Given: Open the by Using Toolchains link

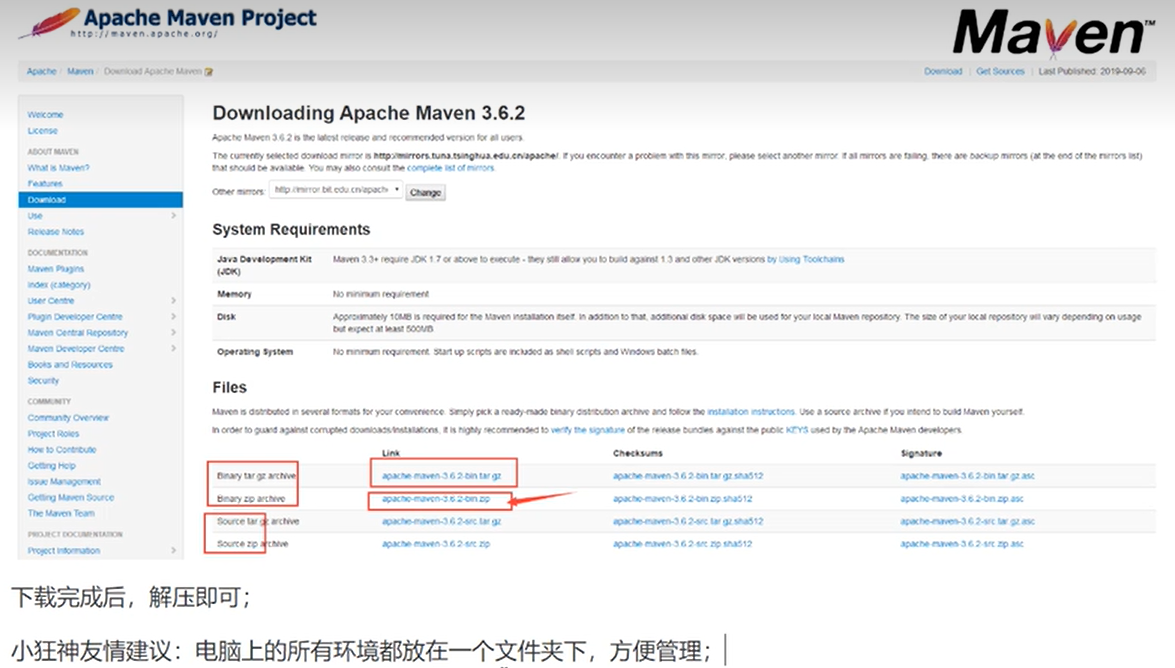Looking at the screenshot, I should 806,259.
